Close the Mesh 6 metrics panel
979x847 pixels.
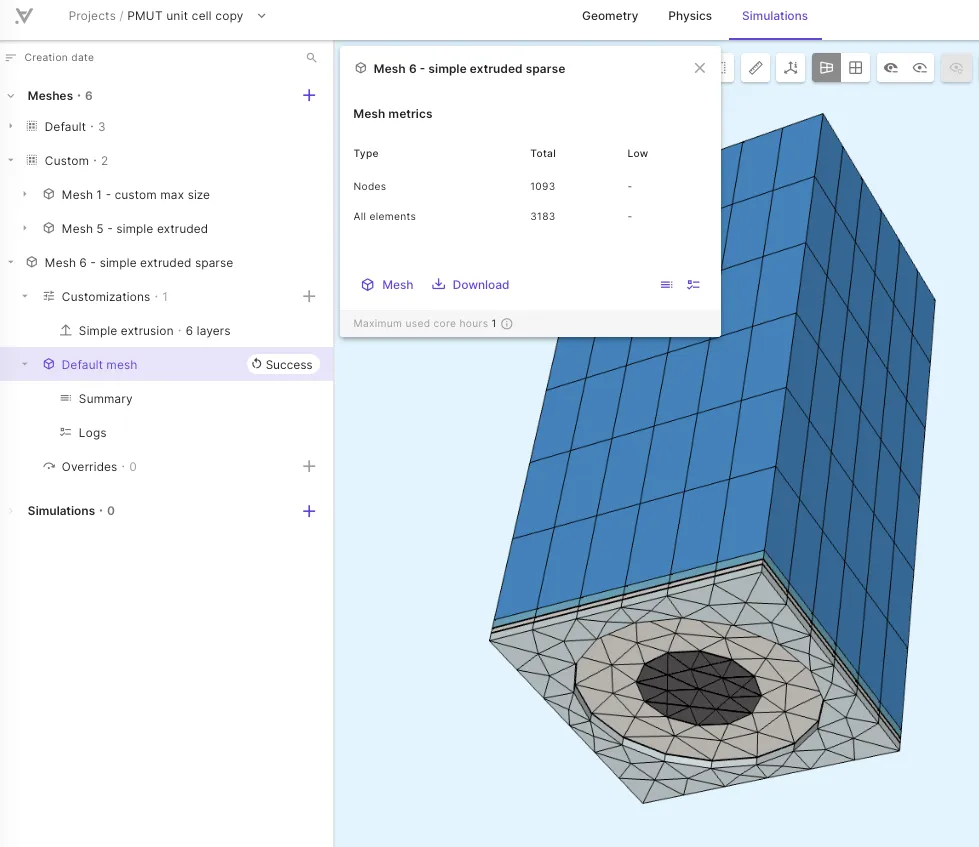(700, 68)
